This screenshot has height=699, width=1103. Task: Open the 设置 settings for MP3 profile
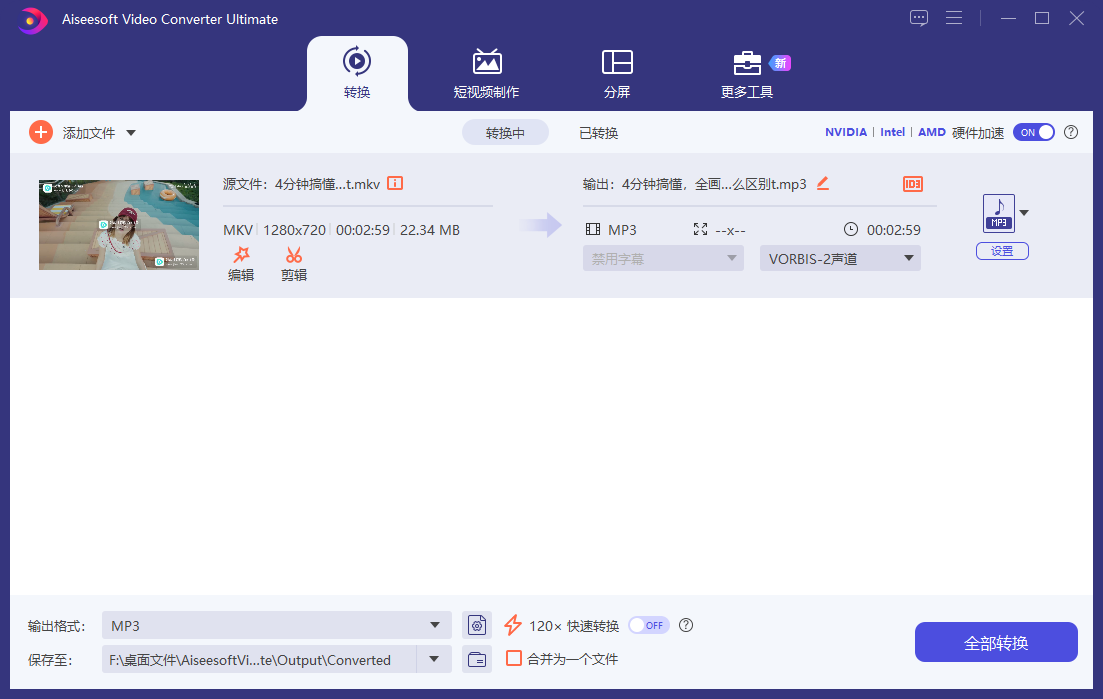(1001, 250)
